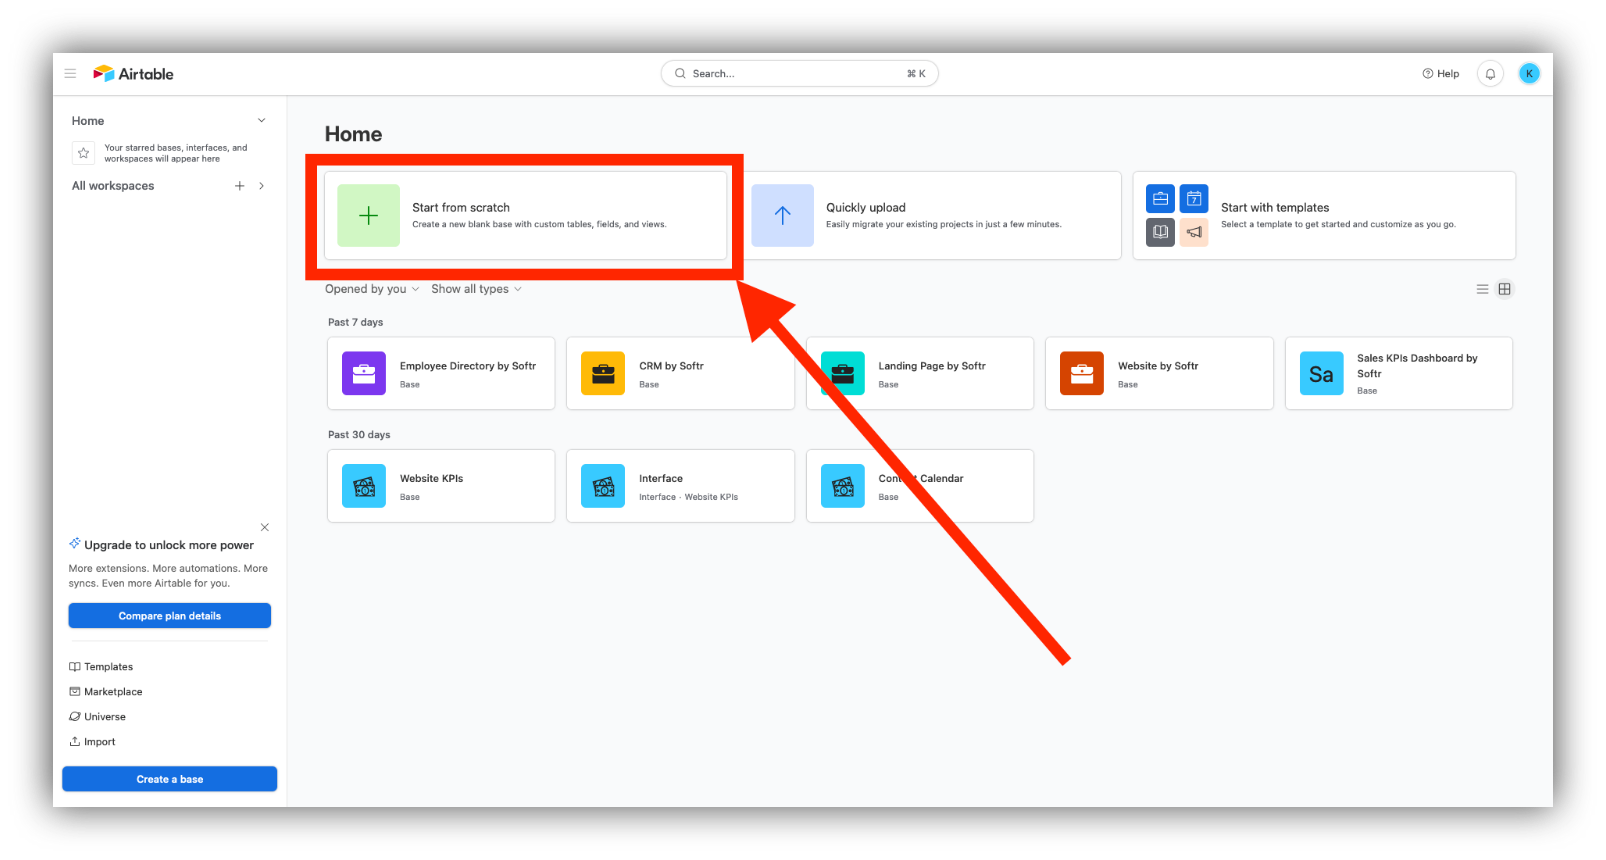Open CRM by Softr title
Screen dimensions: 1606x860
671,366
